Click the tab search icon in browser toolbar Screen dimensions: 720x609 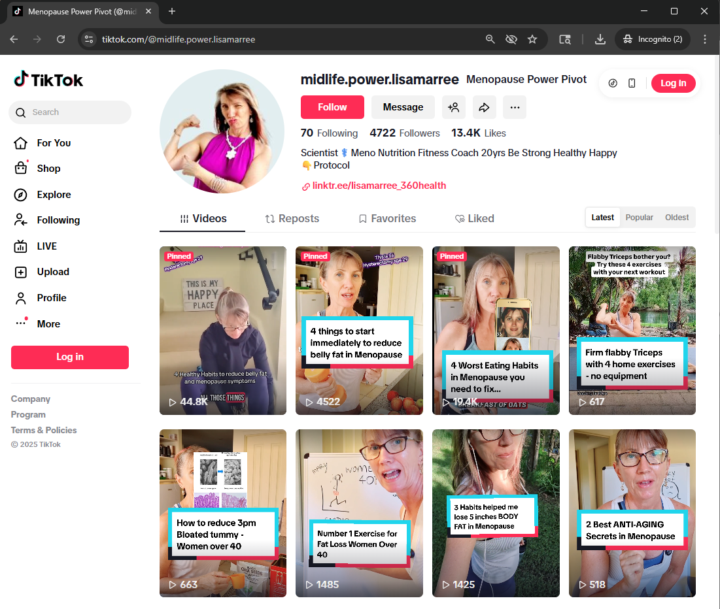(x=565, y=39)
